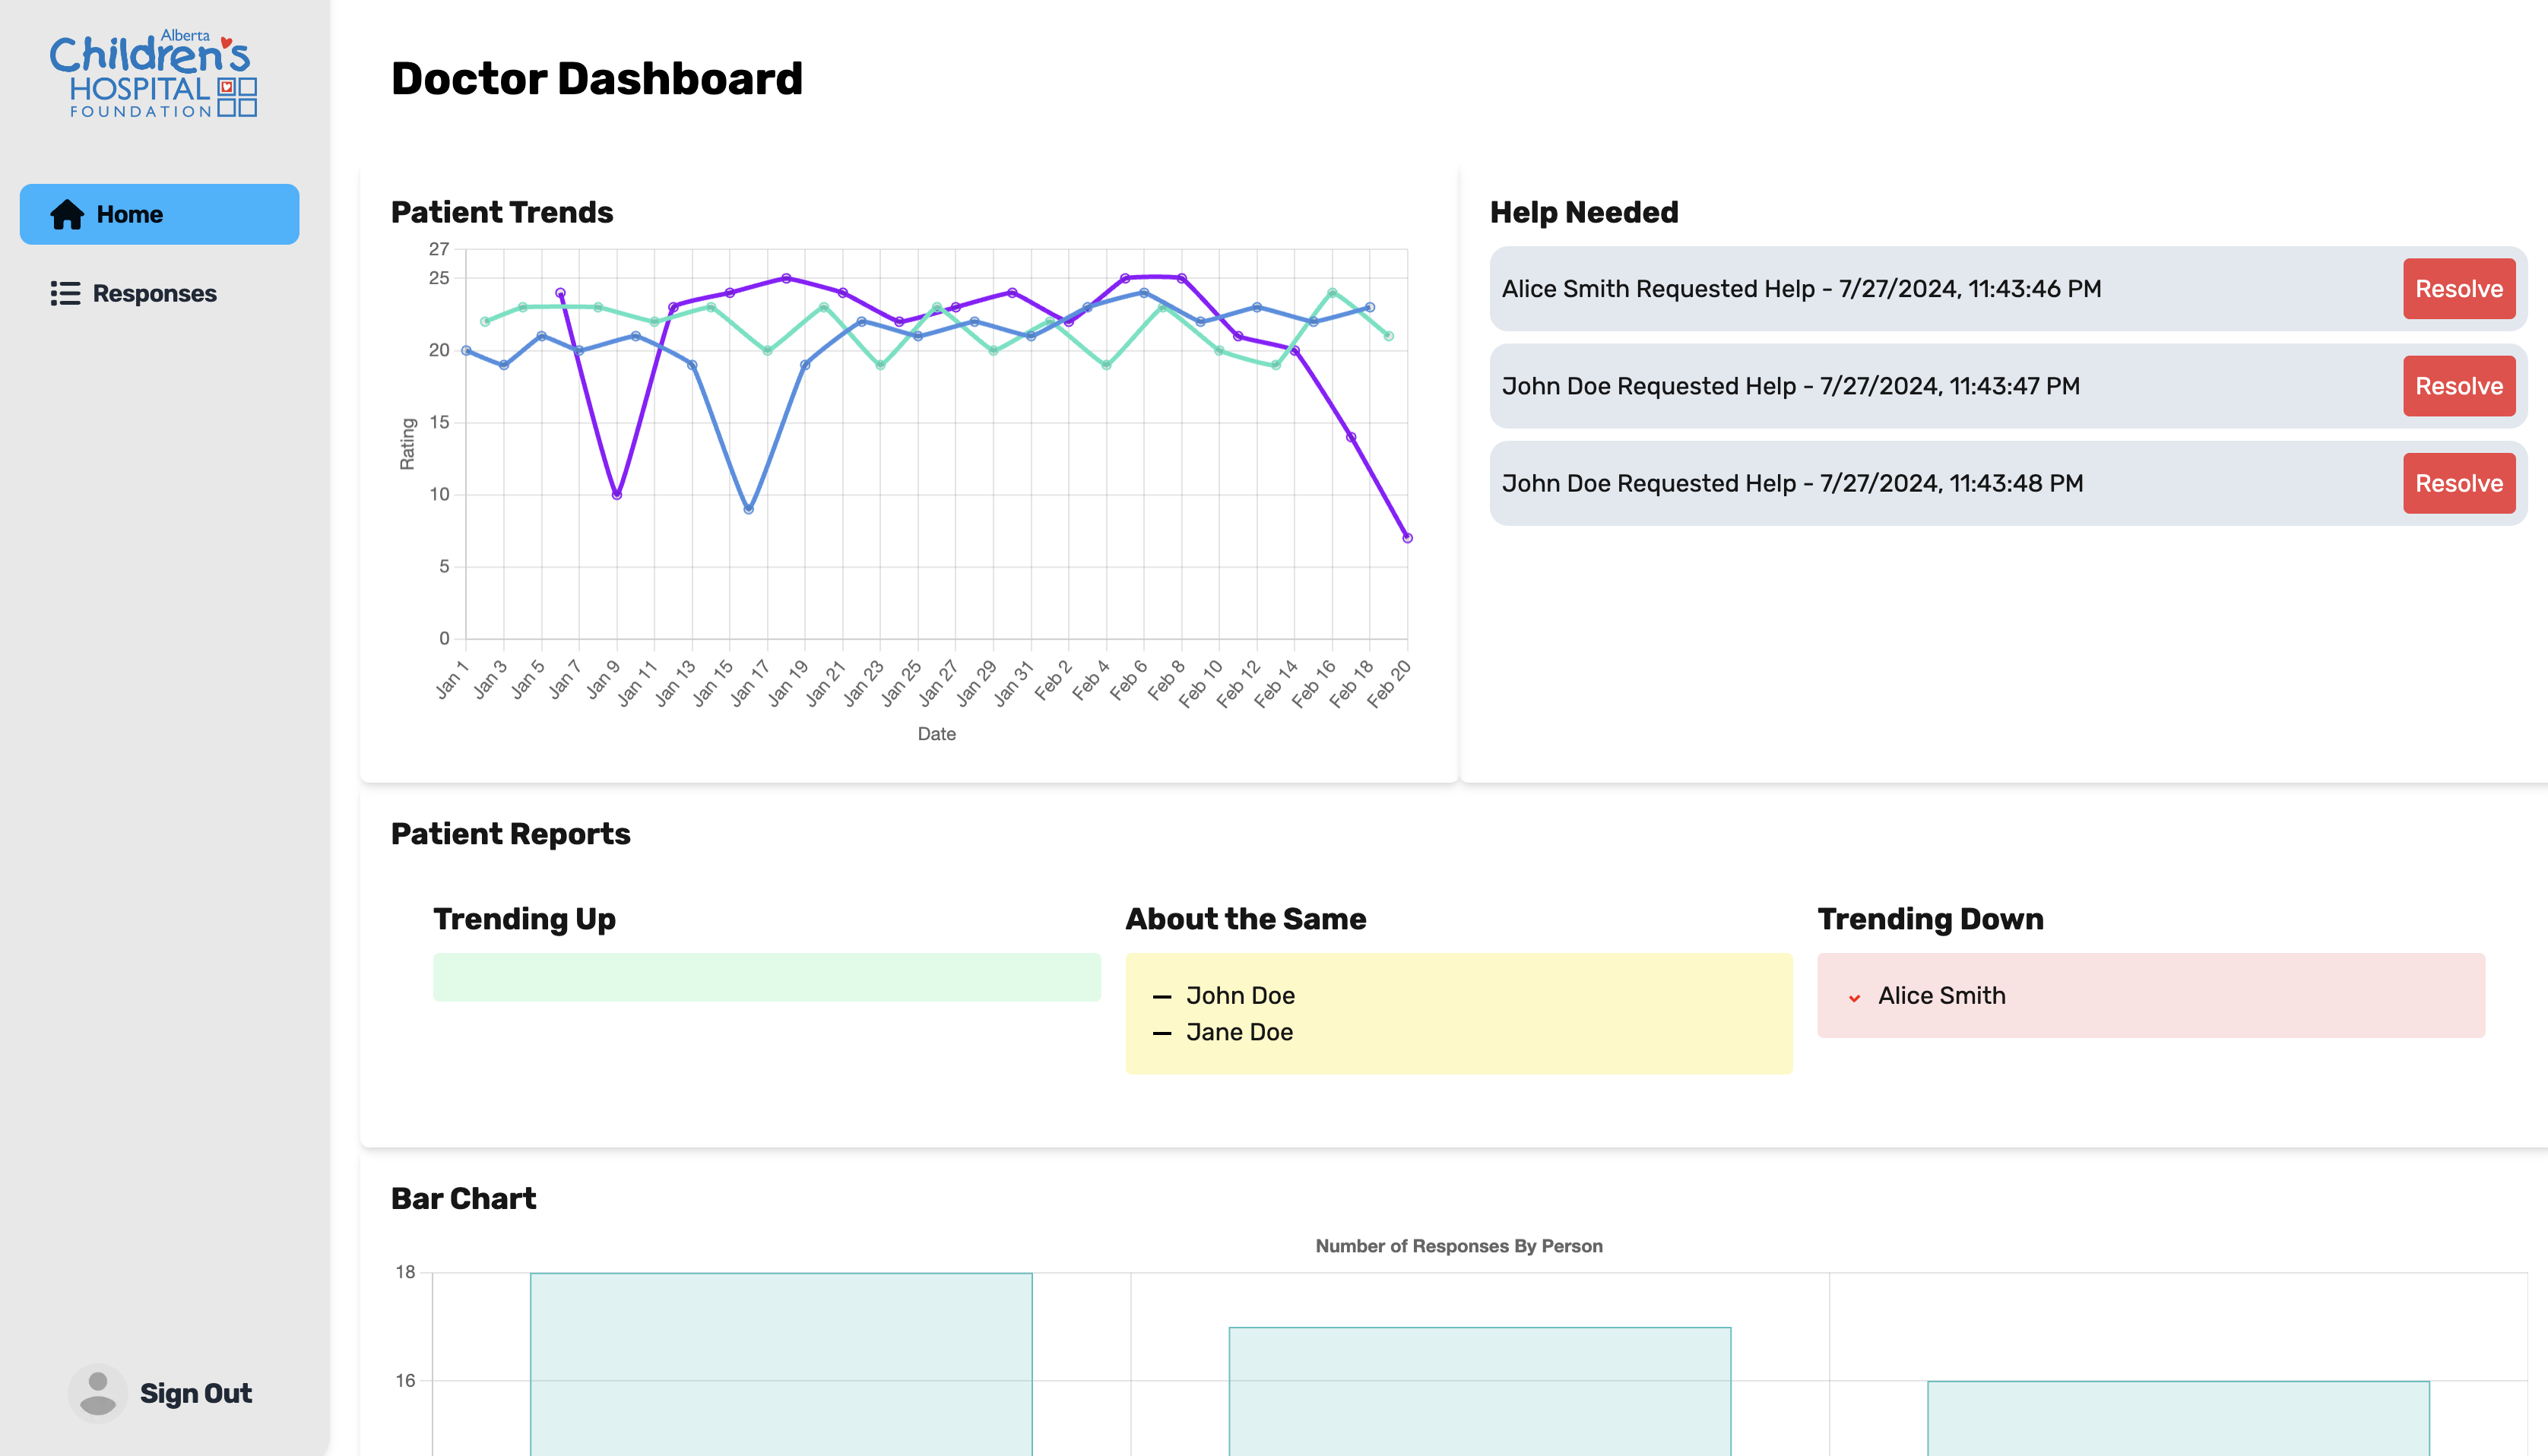Click the purple data point at Feb 20
This screenshot has width=2548, height=1456.
(x=1407, y=538)
